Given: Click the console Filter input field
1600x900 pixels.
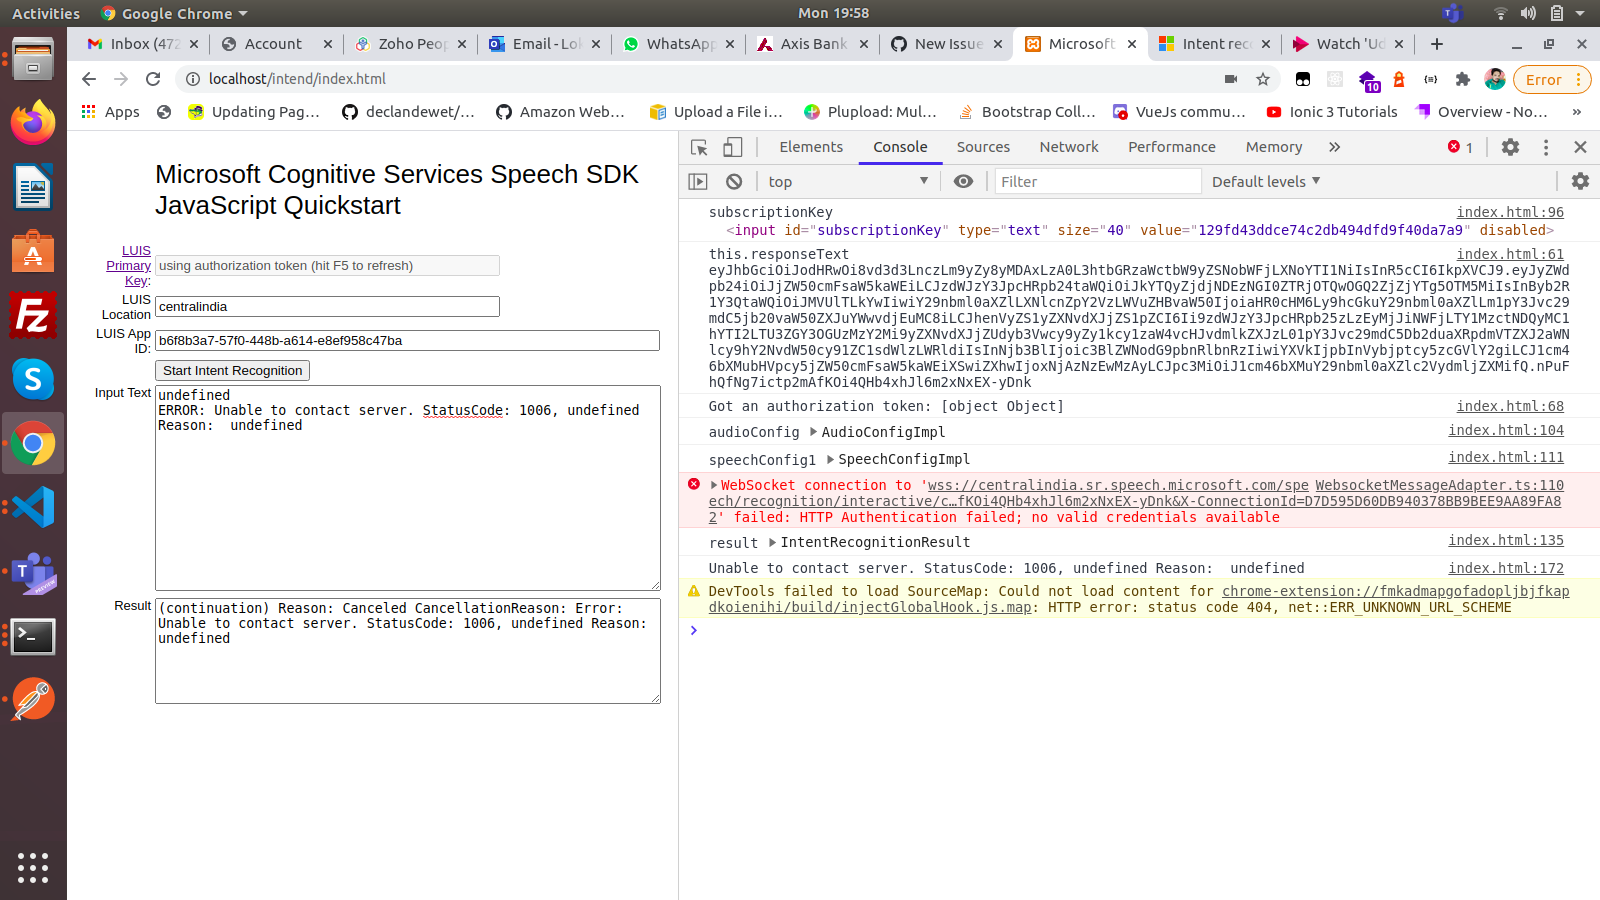Looking at the screenshot, I should 1097,181.
